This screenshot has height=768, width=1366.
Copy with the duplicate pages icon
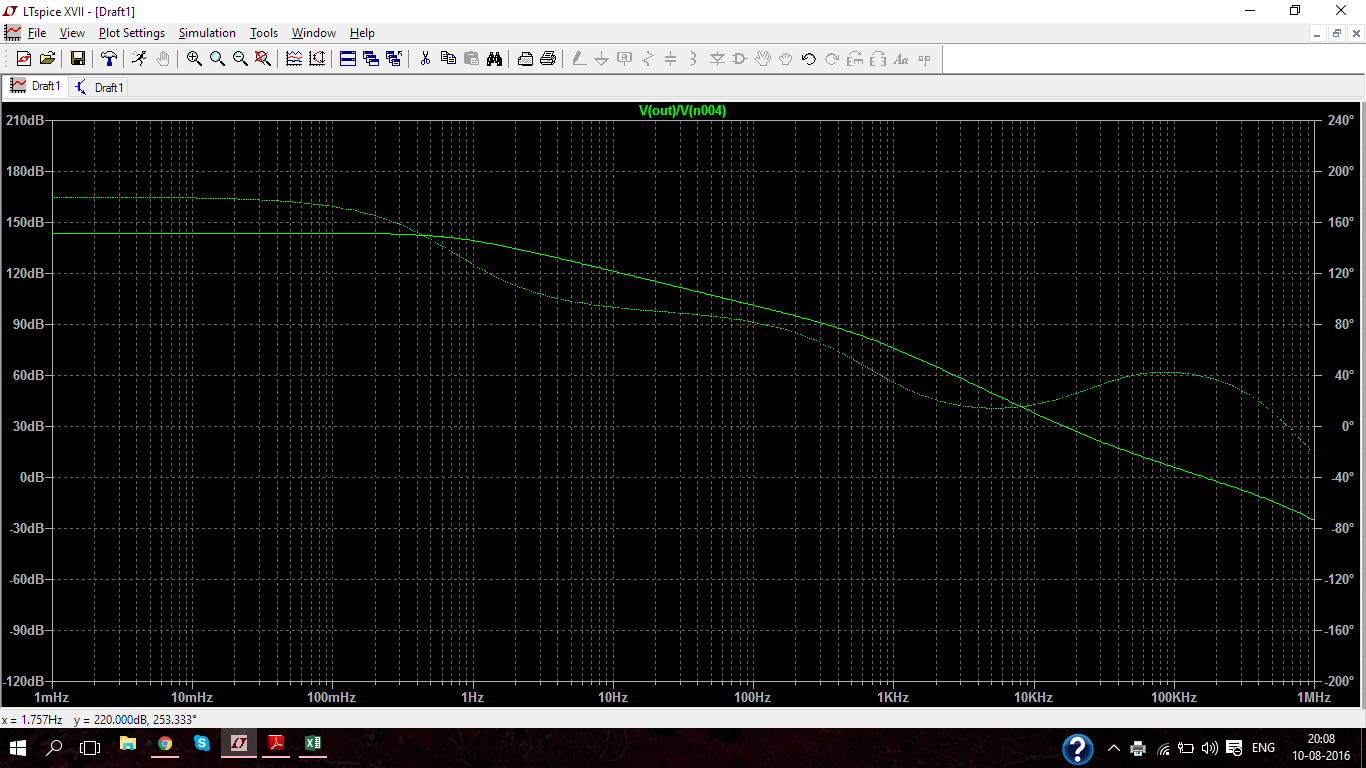point(448,59)
